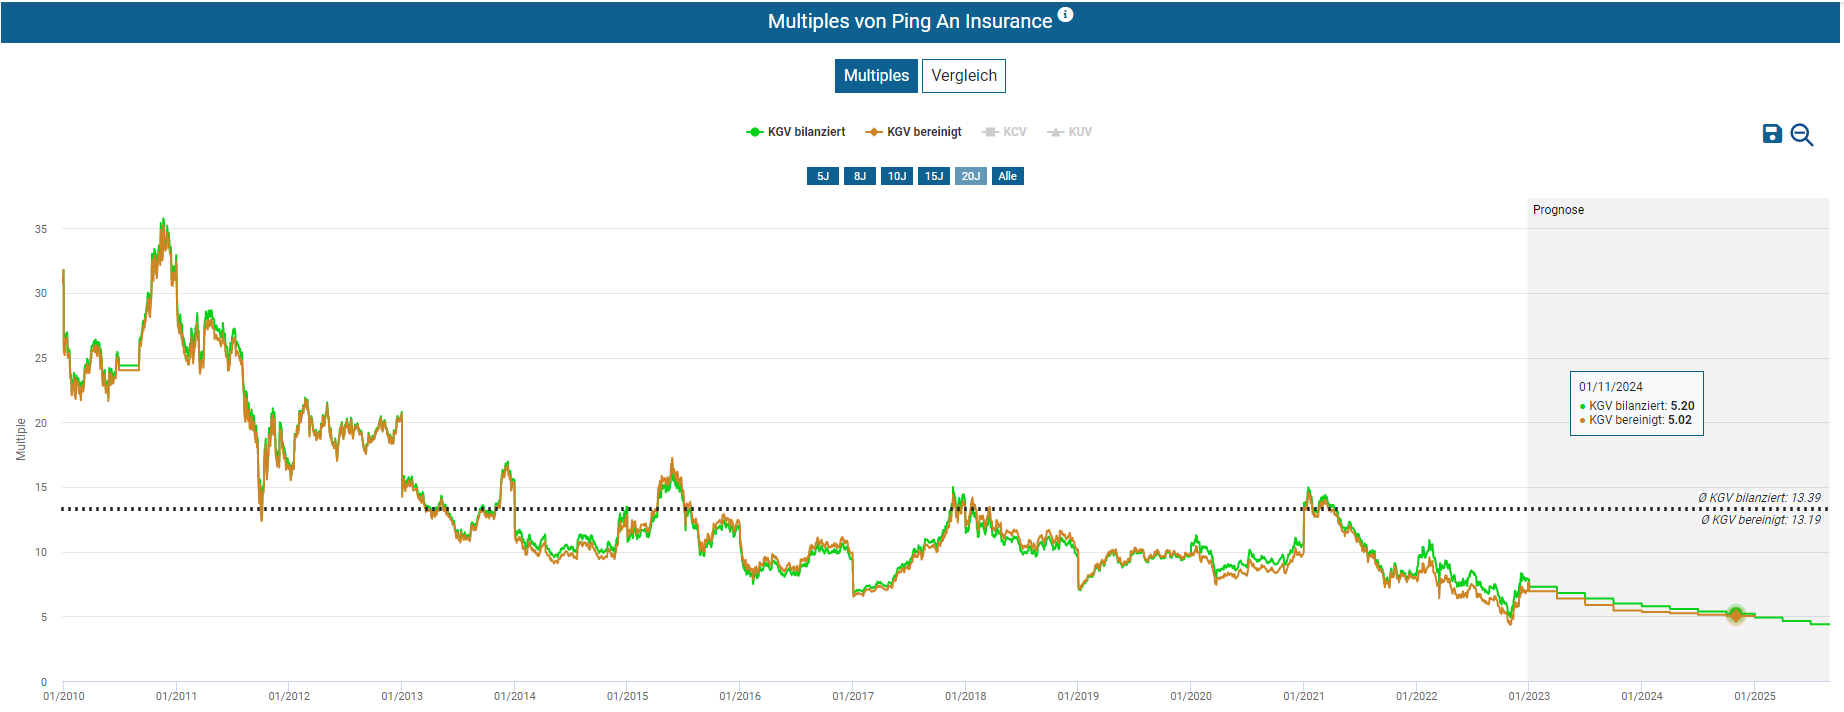Set time range to 8J
1844x712 pixels.
click(859, 176)
